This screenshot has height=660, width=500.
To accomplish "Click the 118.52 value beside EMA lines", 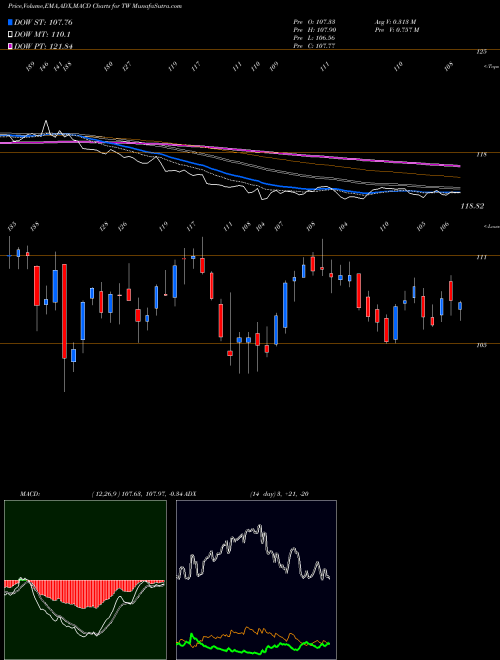I will [472, 206].
